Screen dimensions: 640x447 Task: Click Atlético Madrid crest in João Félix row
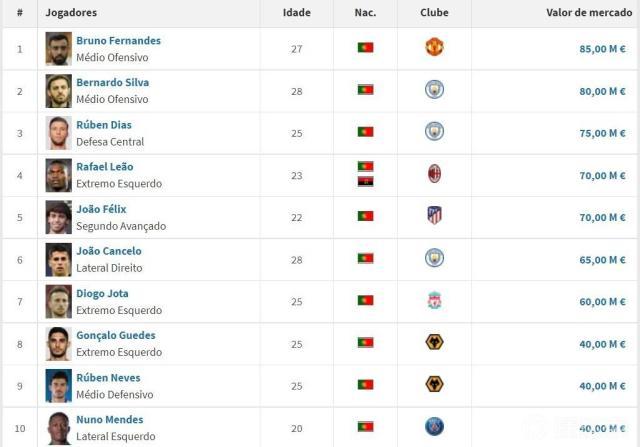click(434, 216)
